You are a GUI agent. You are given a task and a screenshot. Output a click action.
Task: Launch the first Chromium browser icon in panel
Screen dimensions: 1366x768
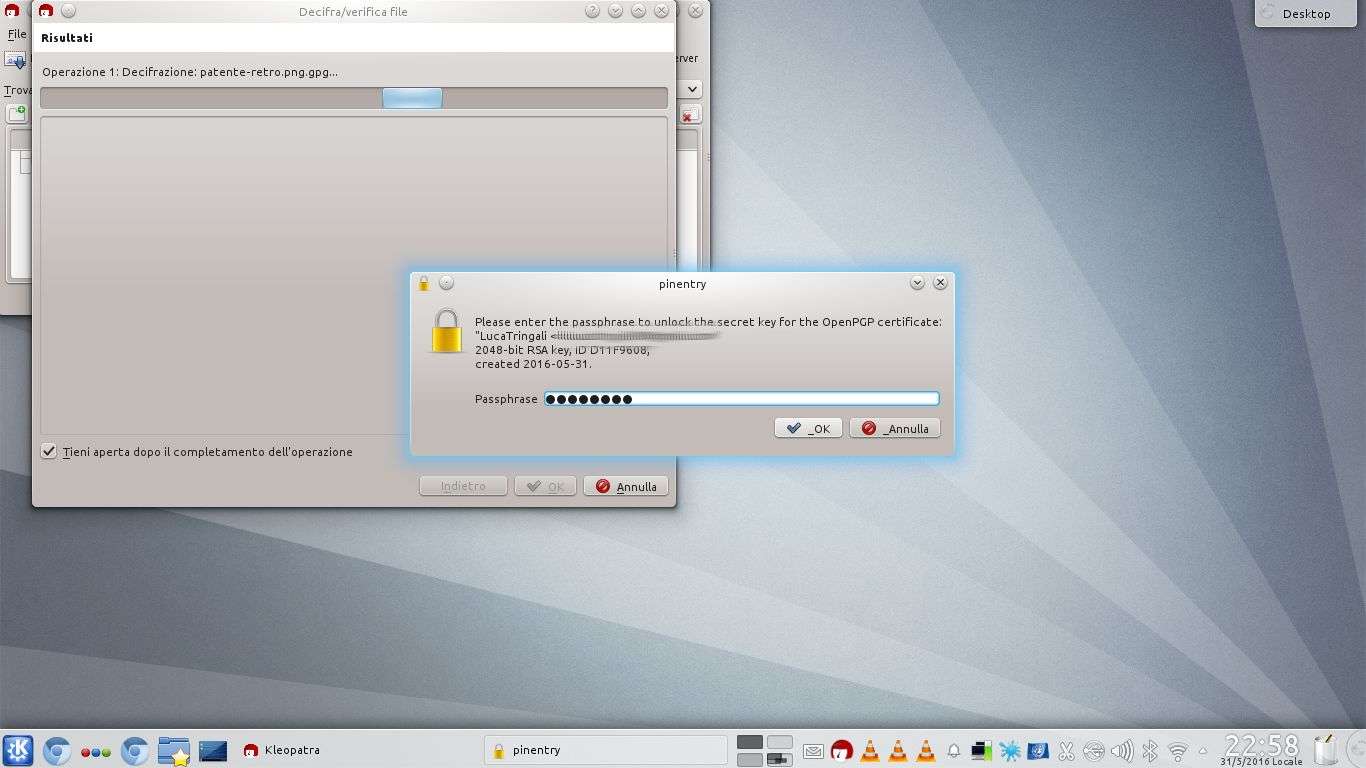tap(57, 750)
